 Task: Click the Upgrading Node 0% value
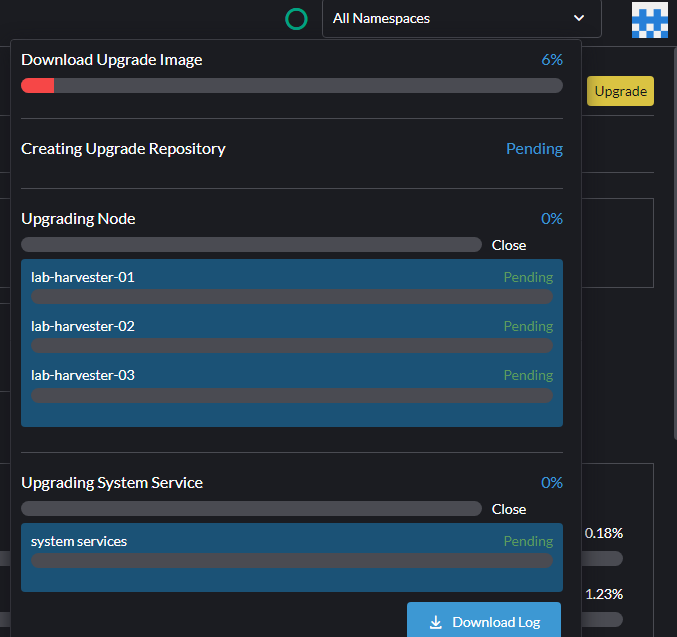point(552,219)
